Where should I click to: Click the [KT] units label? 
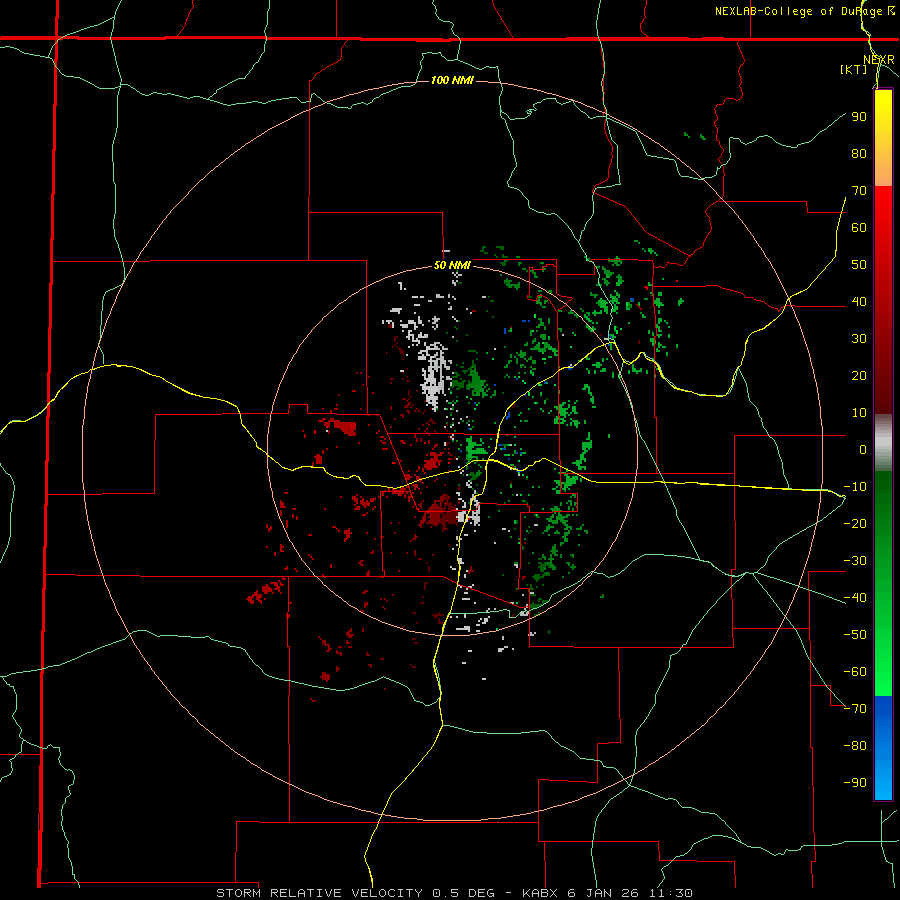click(x=854, y=69)
